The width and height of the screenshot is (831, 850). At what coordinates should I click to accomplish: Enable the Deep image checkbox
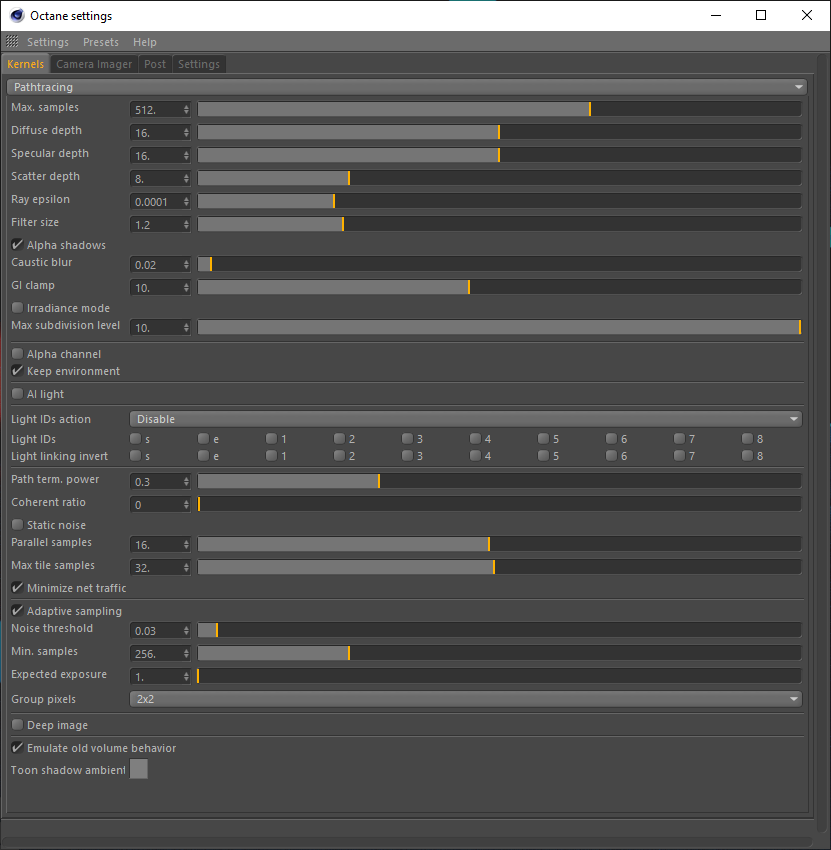coord(17,725)
